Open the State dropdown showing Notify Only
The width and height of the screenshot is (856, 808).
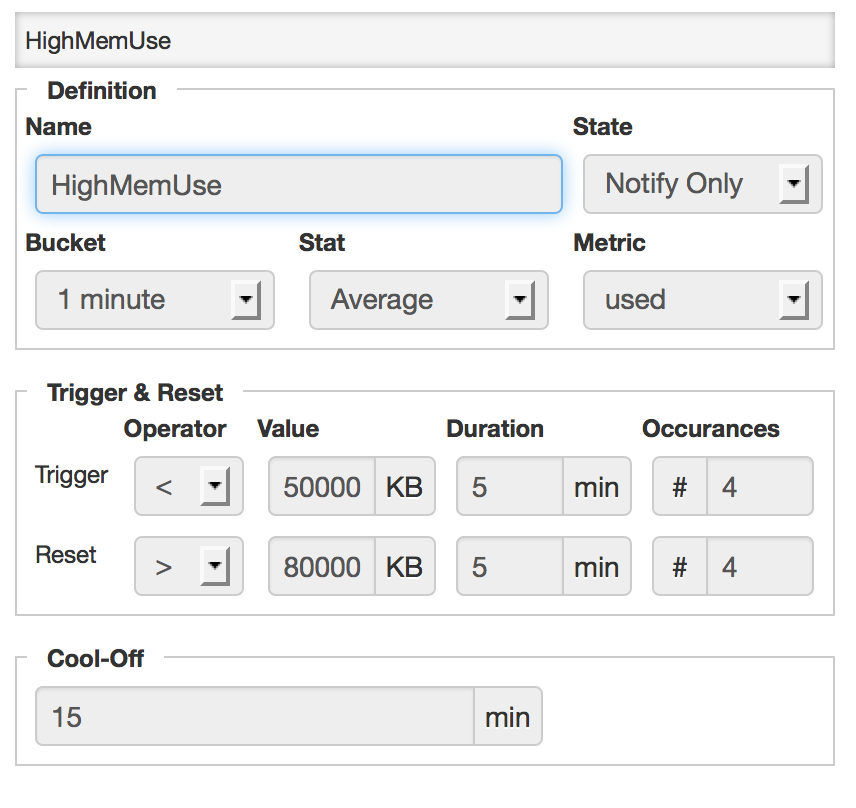(x=702, y=185)
